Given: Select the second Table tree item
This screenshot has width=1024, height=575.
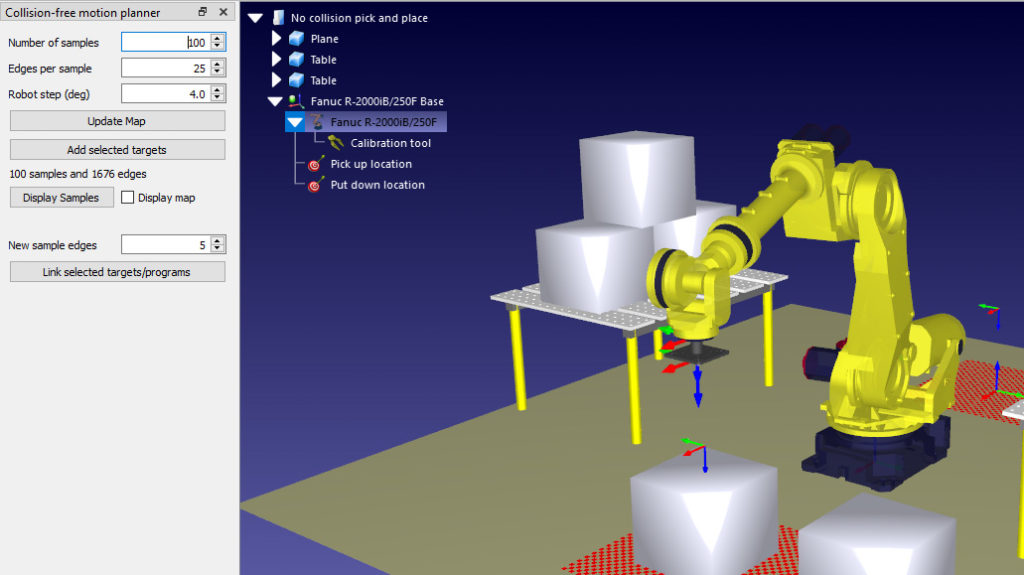Looking at the screenshot, I should coord(323,80).
